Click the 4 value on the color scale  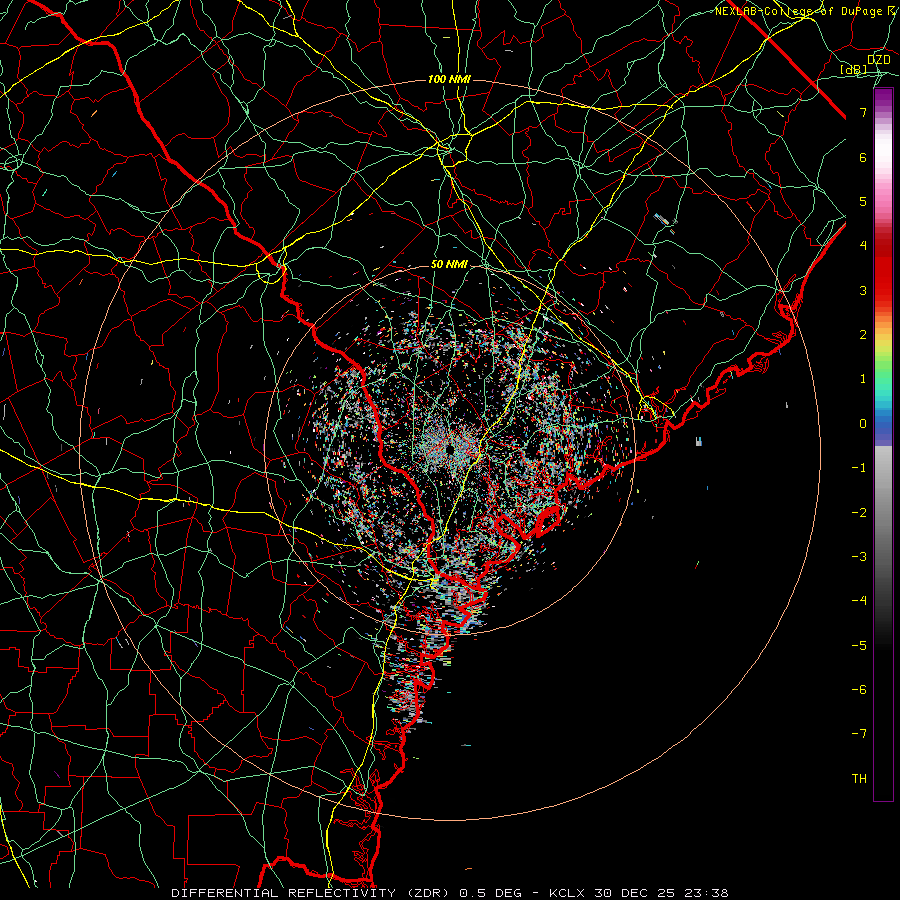click(863, 246)
